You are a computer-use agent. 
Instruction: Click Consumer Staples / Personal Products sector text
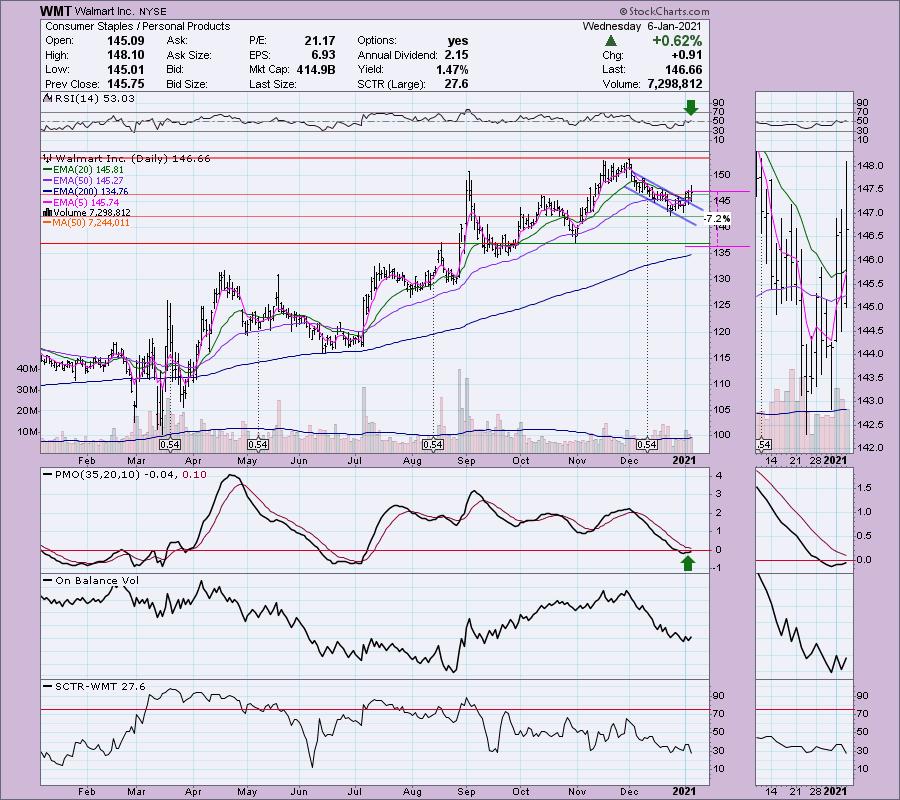(x=138, y=26)
